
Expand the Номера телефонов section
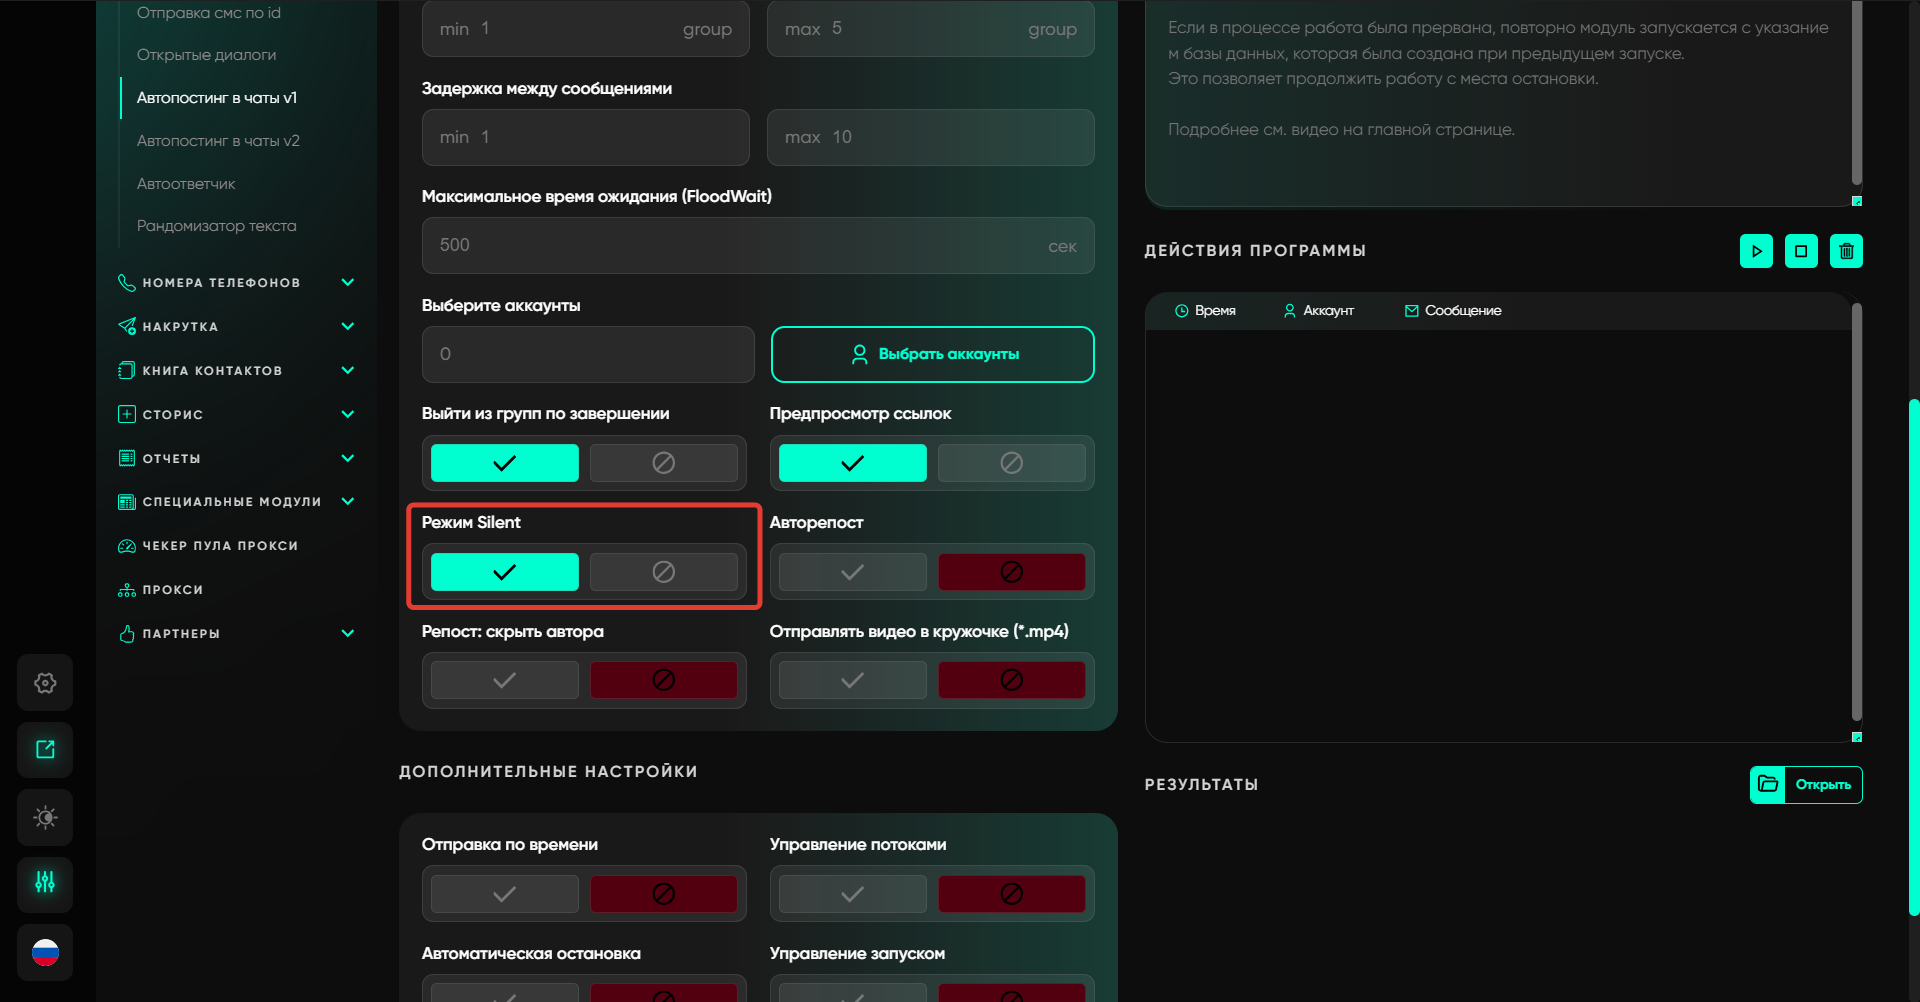click(x=347, y=283)
